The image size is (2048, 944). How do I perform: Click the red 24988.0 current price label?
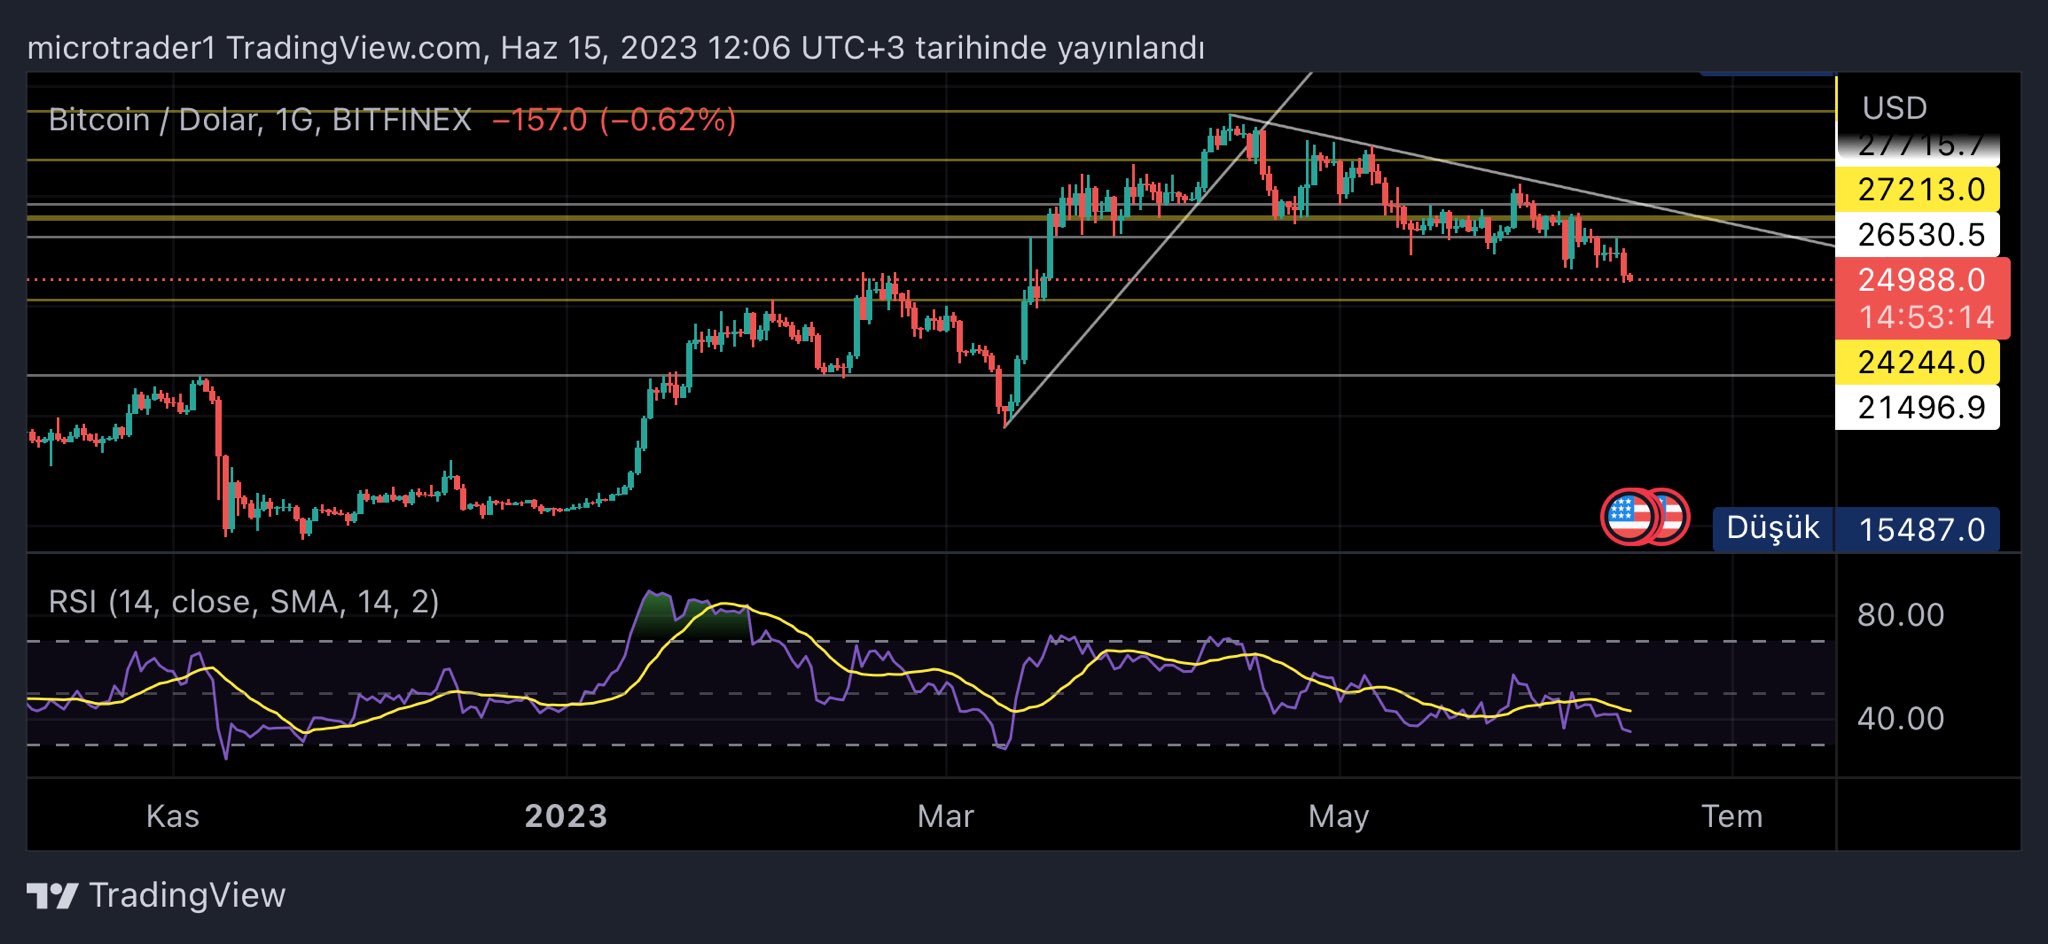coord(1922,280)
